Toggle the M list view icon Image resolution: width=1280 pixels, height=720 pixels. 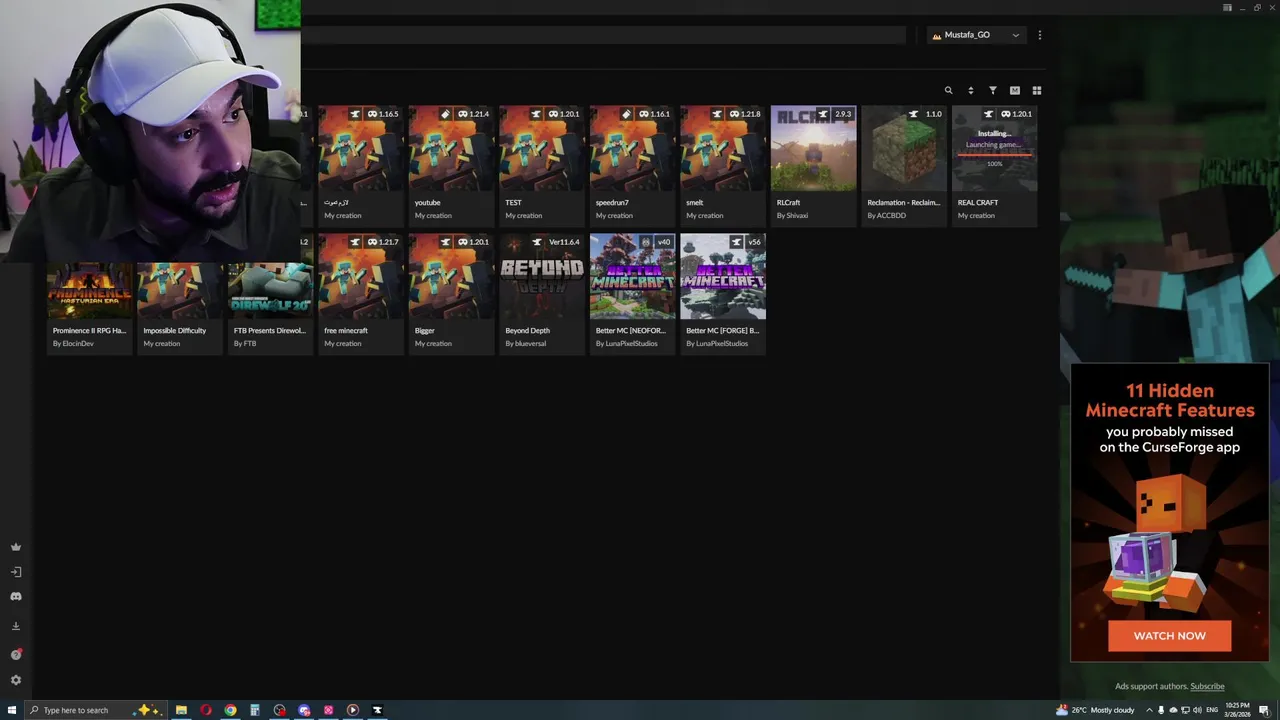point(1015,90)
